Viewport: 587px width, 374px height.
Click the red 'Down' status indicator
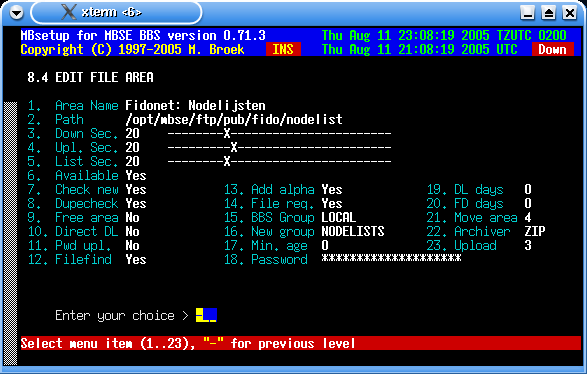click(552, 49)
